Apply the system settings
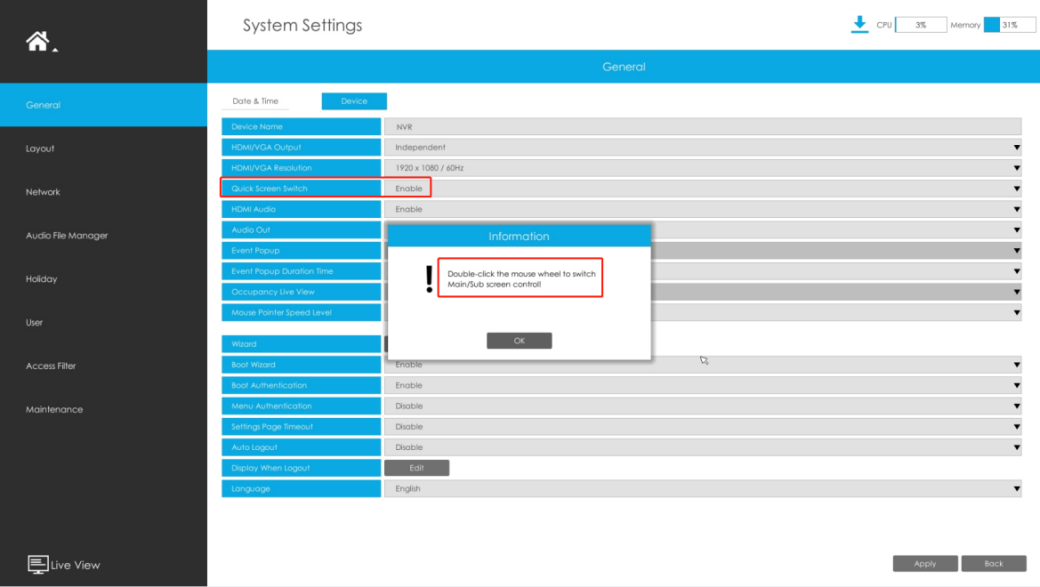This screenshot has height=587, width=1040. [x=925, y=564]
